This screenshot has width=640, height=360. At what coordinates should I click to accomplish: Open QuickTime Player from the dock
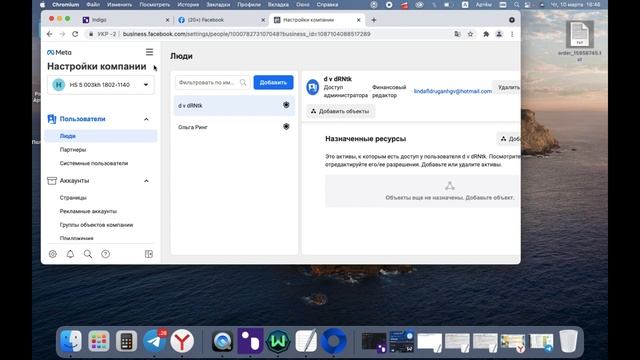click(x=222, y=341)
